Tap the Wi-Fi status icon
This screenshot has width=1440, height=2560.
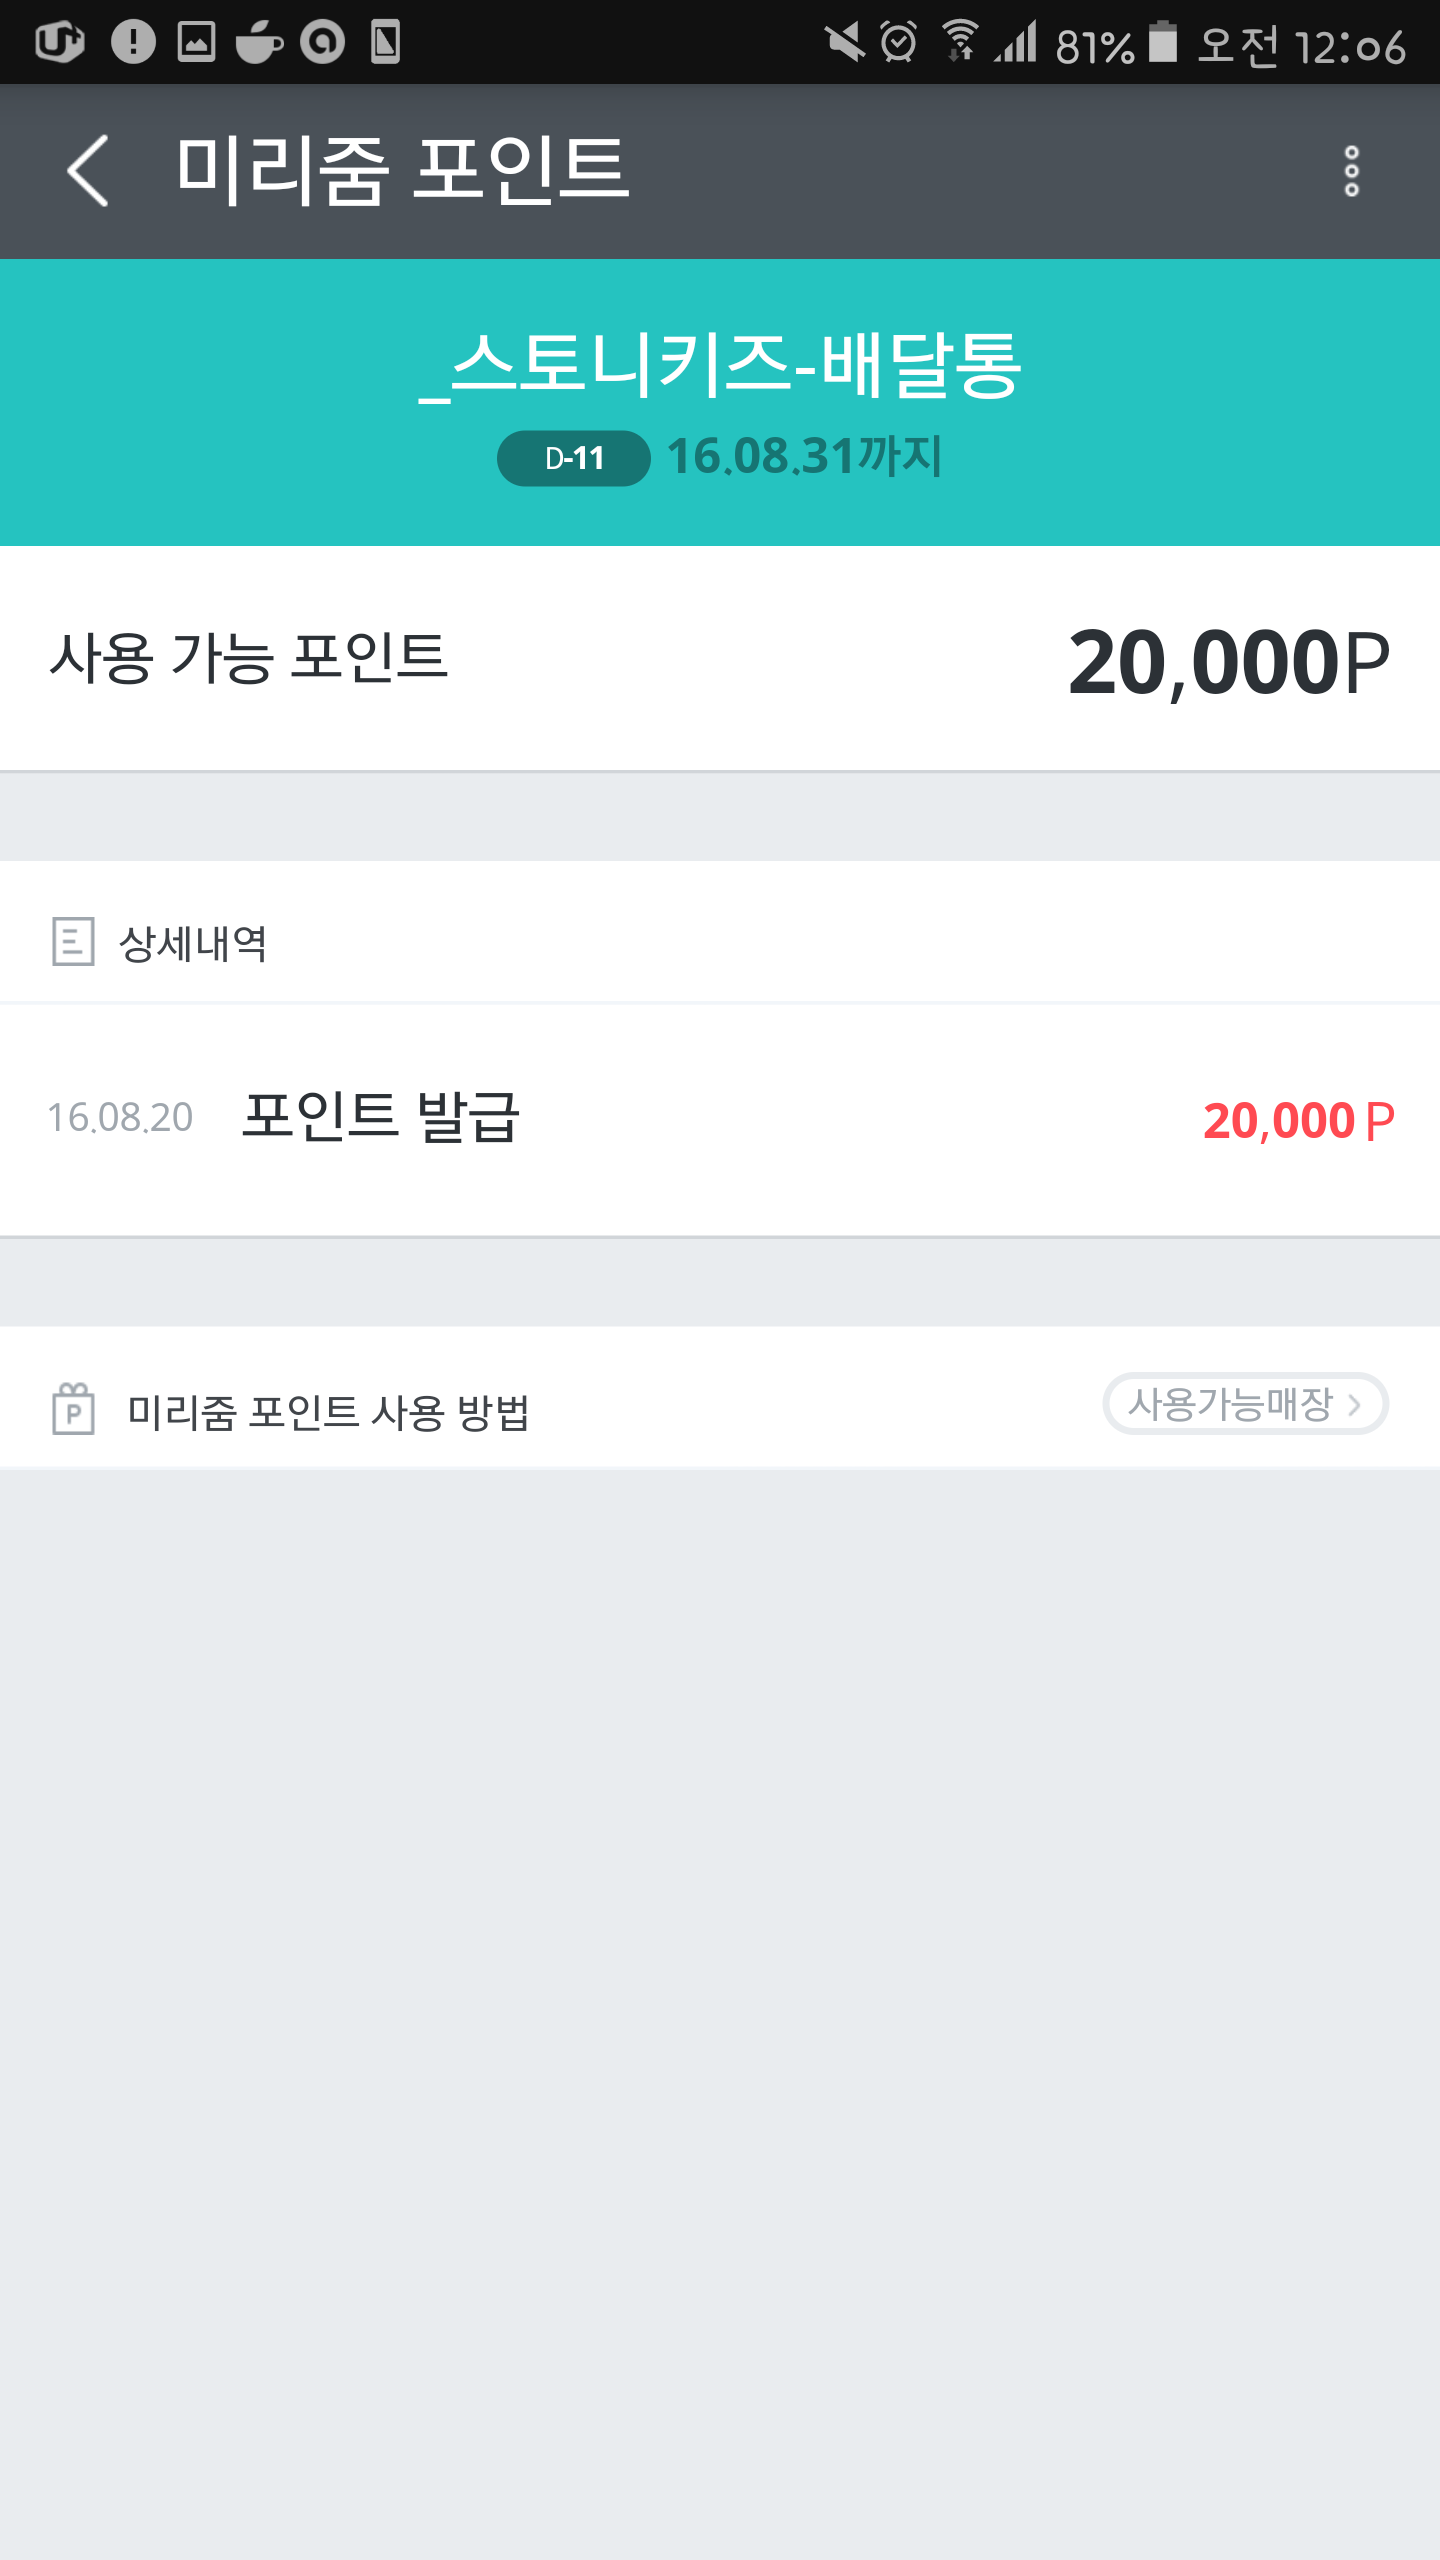[x=960, y=43]
